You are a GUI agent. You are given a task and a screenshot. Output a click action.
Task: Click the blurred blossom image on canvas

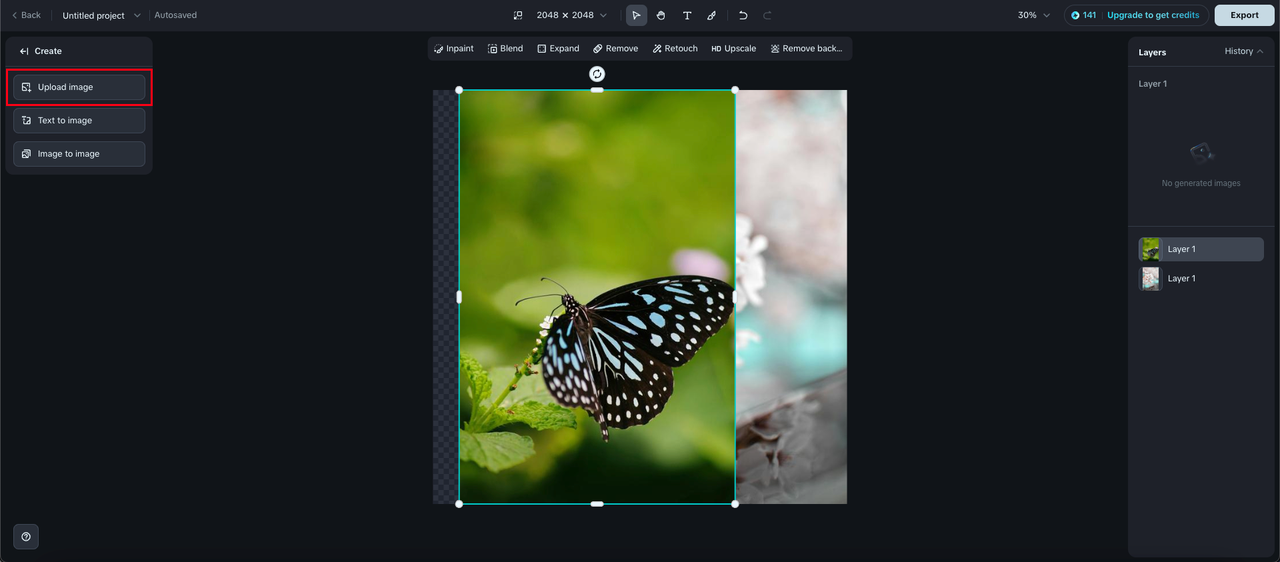tap(791, 297)
